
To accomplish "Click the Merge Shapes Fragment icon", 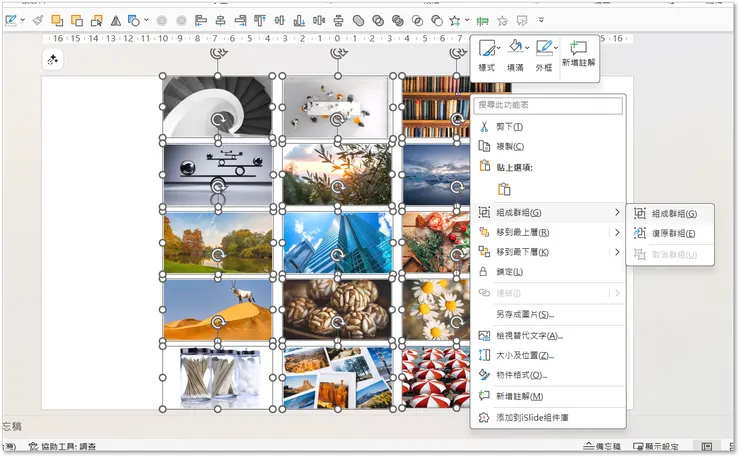I will pos(398,20).
